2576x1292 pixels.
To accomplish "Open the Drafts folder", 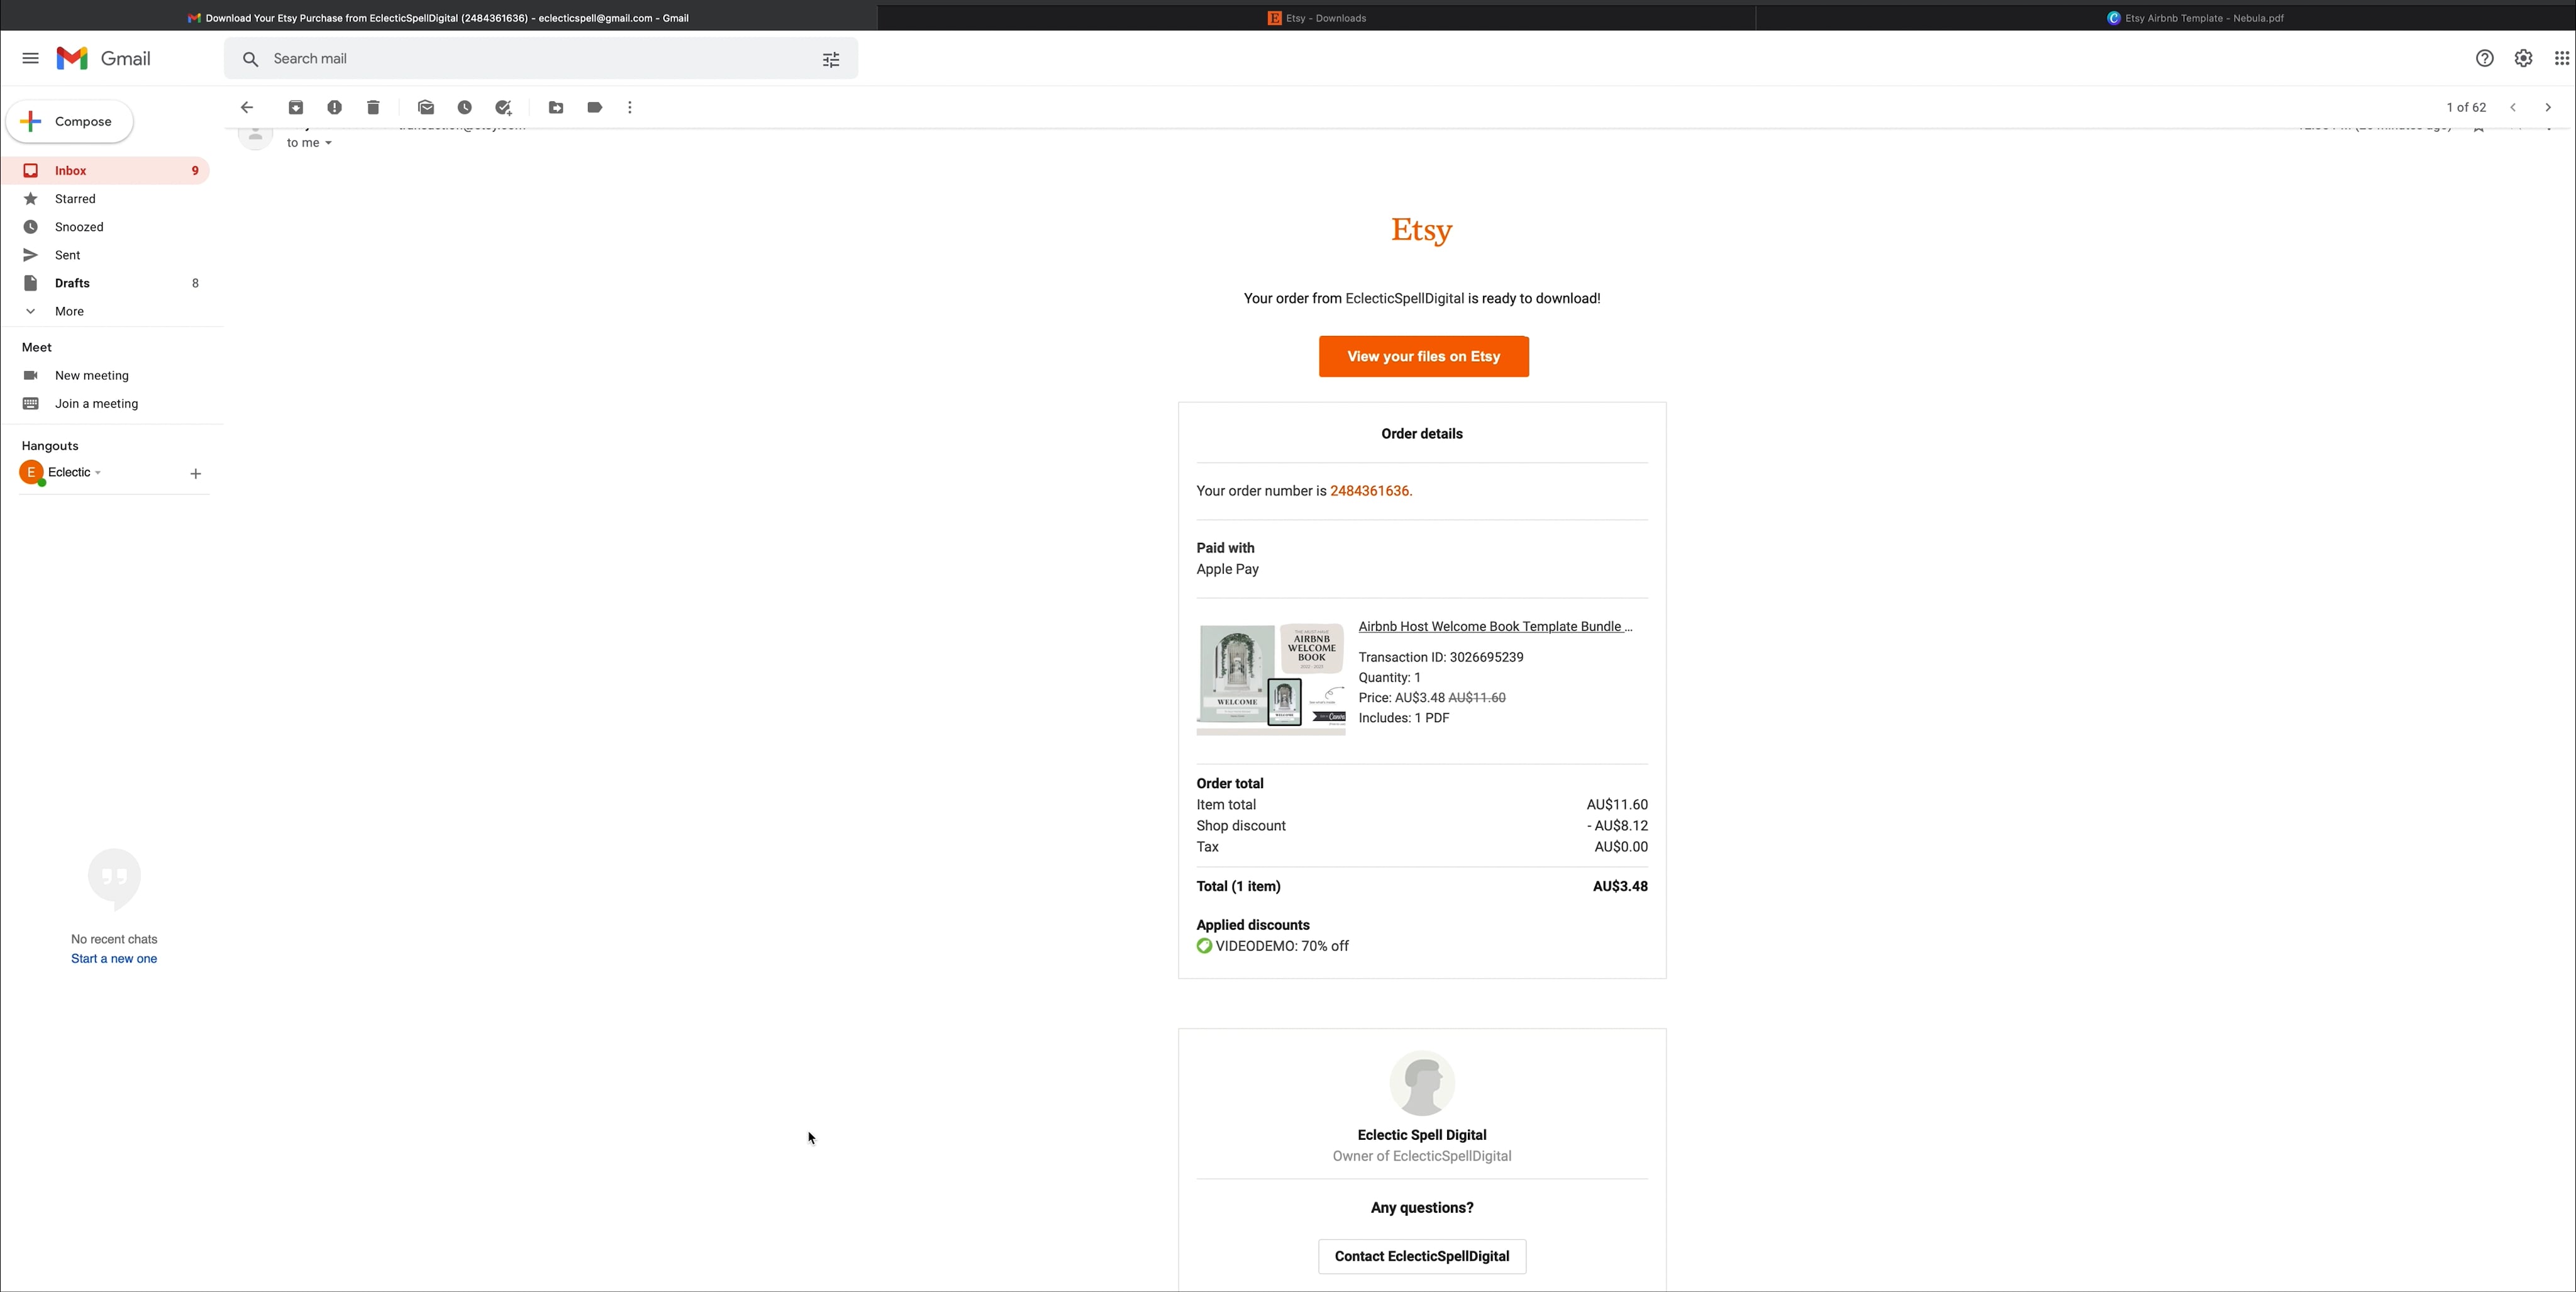I will (x=104, y=283).
